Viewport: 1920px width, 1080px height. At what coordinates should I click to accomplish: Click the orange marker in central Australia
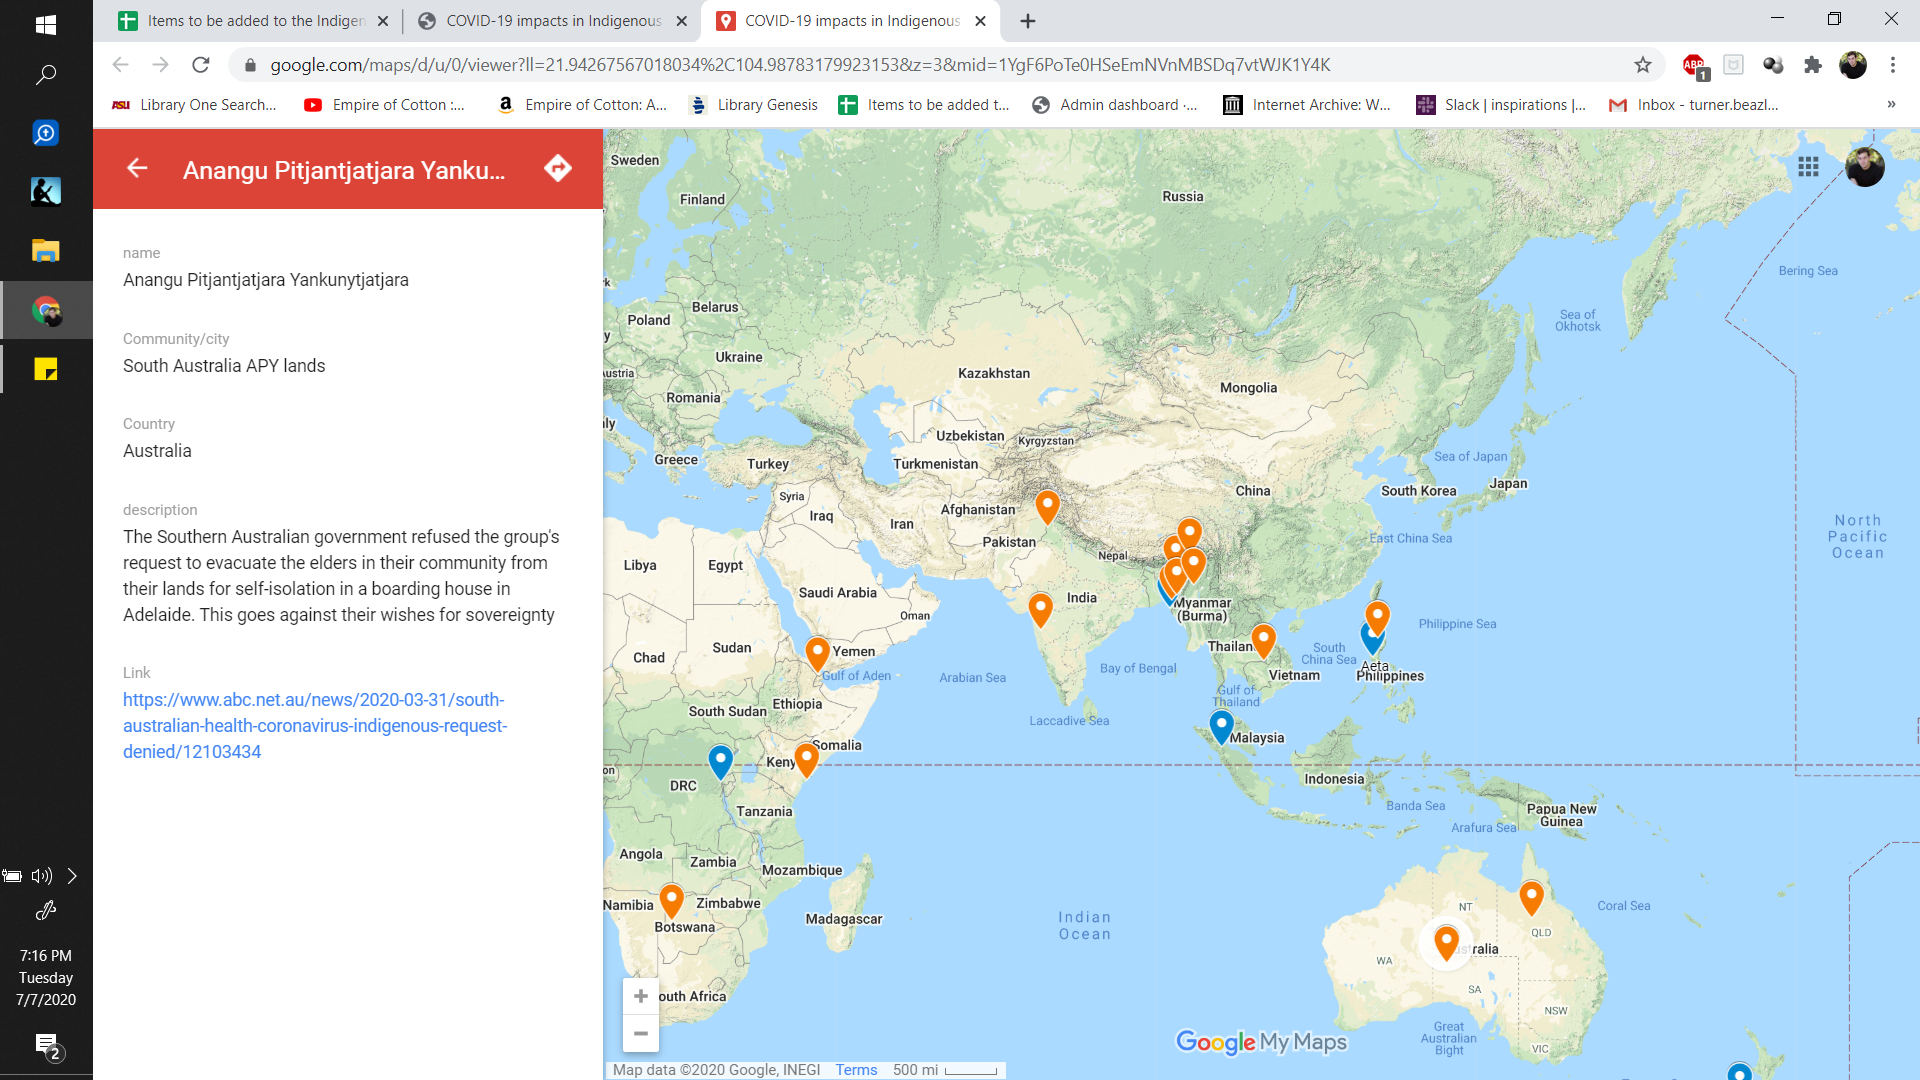point(1446,940)
